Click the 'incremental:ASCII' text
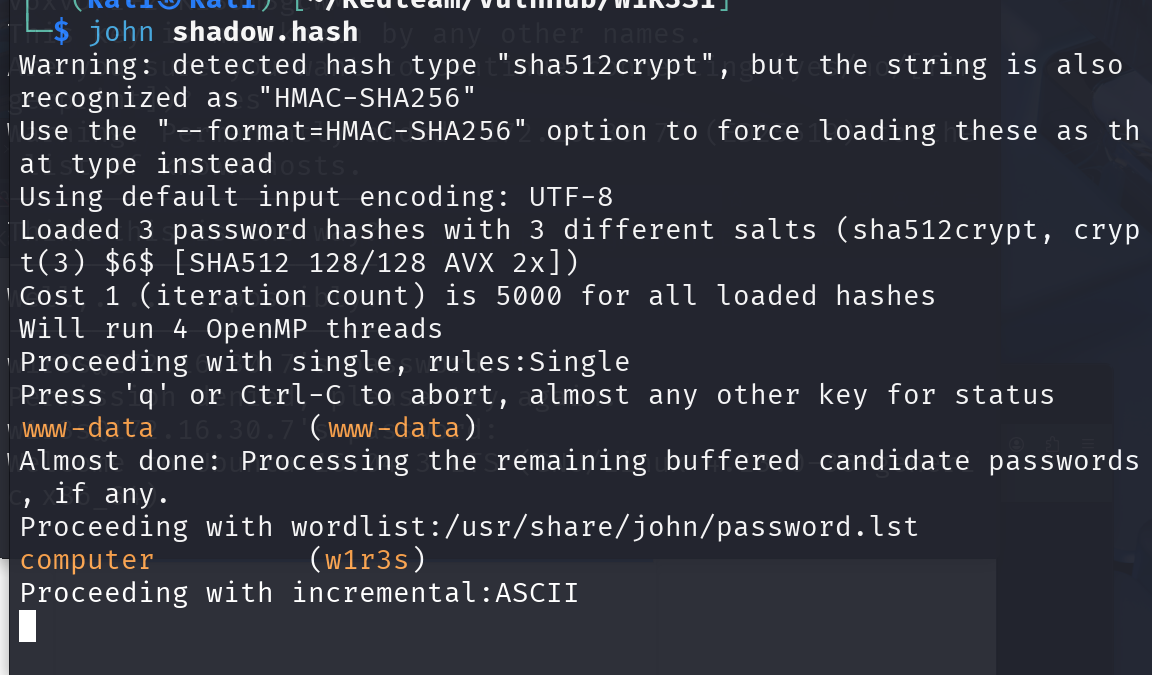This screenshot has height=675, width=1152. pyautogui.click(x=435, y=593)
